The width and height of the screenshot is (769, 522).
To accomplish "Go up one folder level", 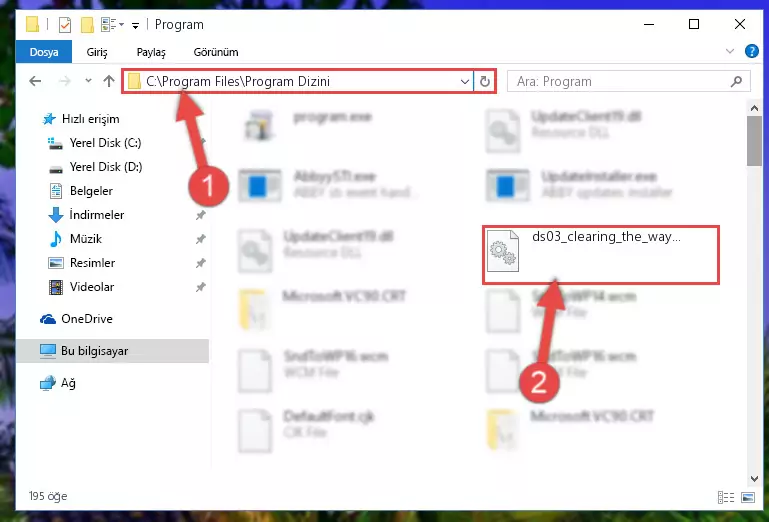I will pos(109,81).
